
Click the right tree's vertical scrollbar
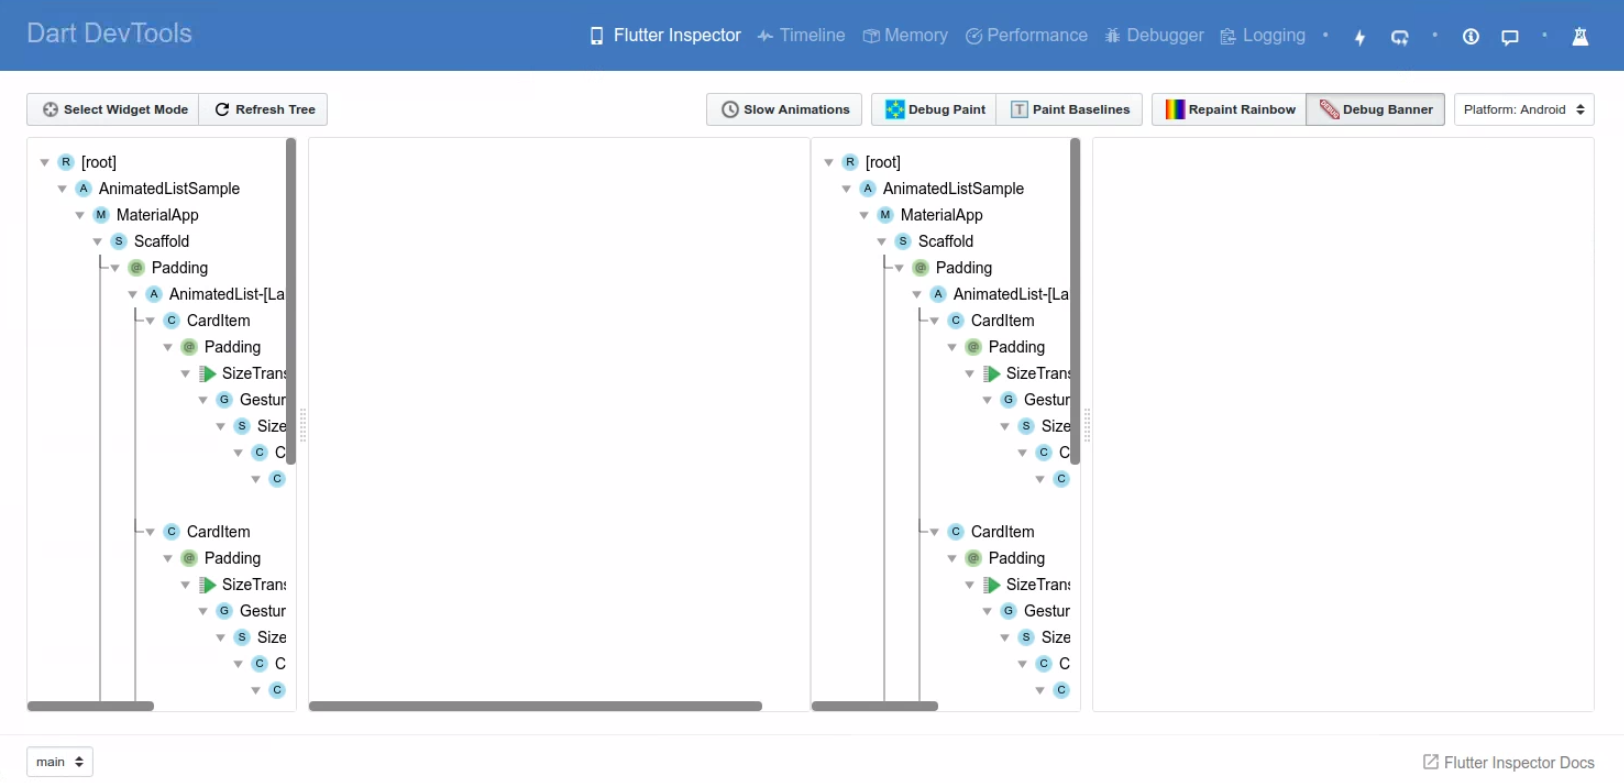(x=1075, y=301)
